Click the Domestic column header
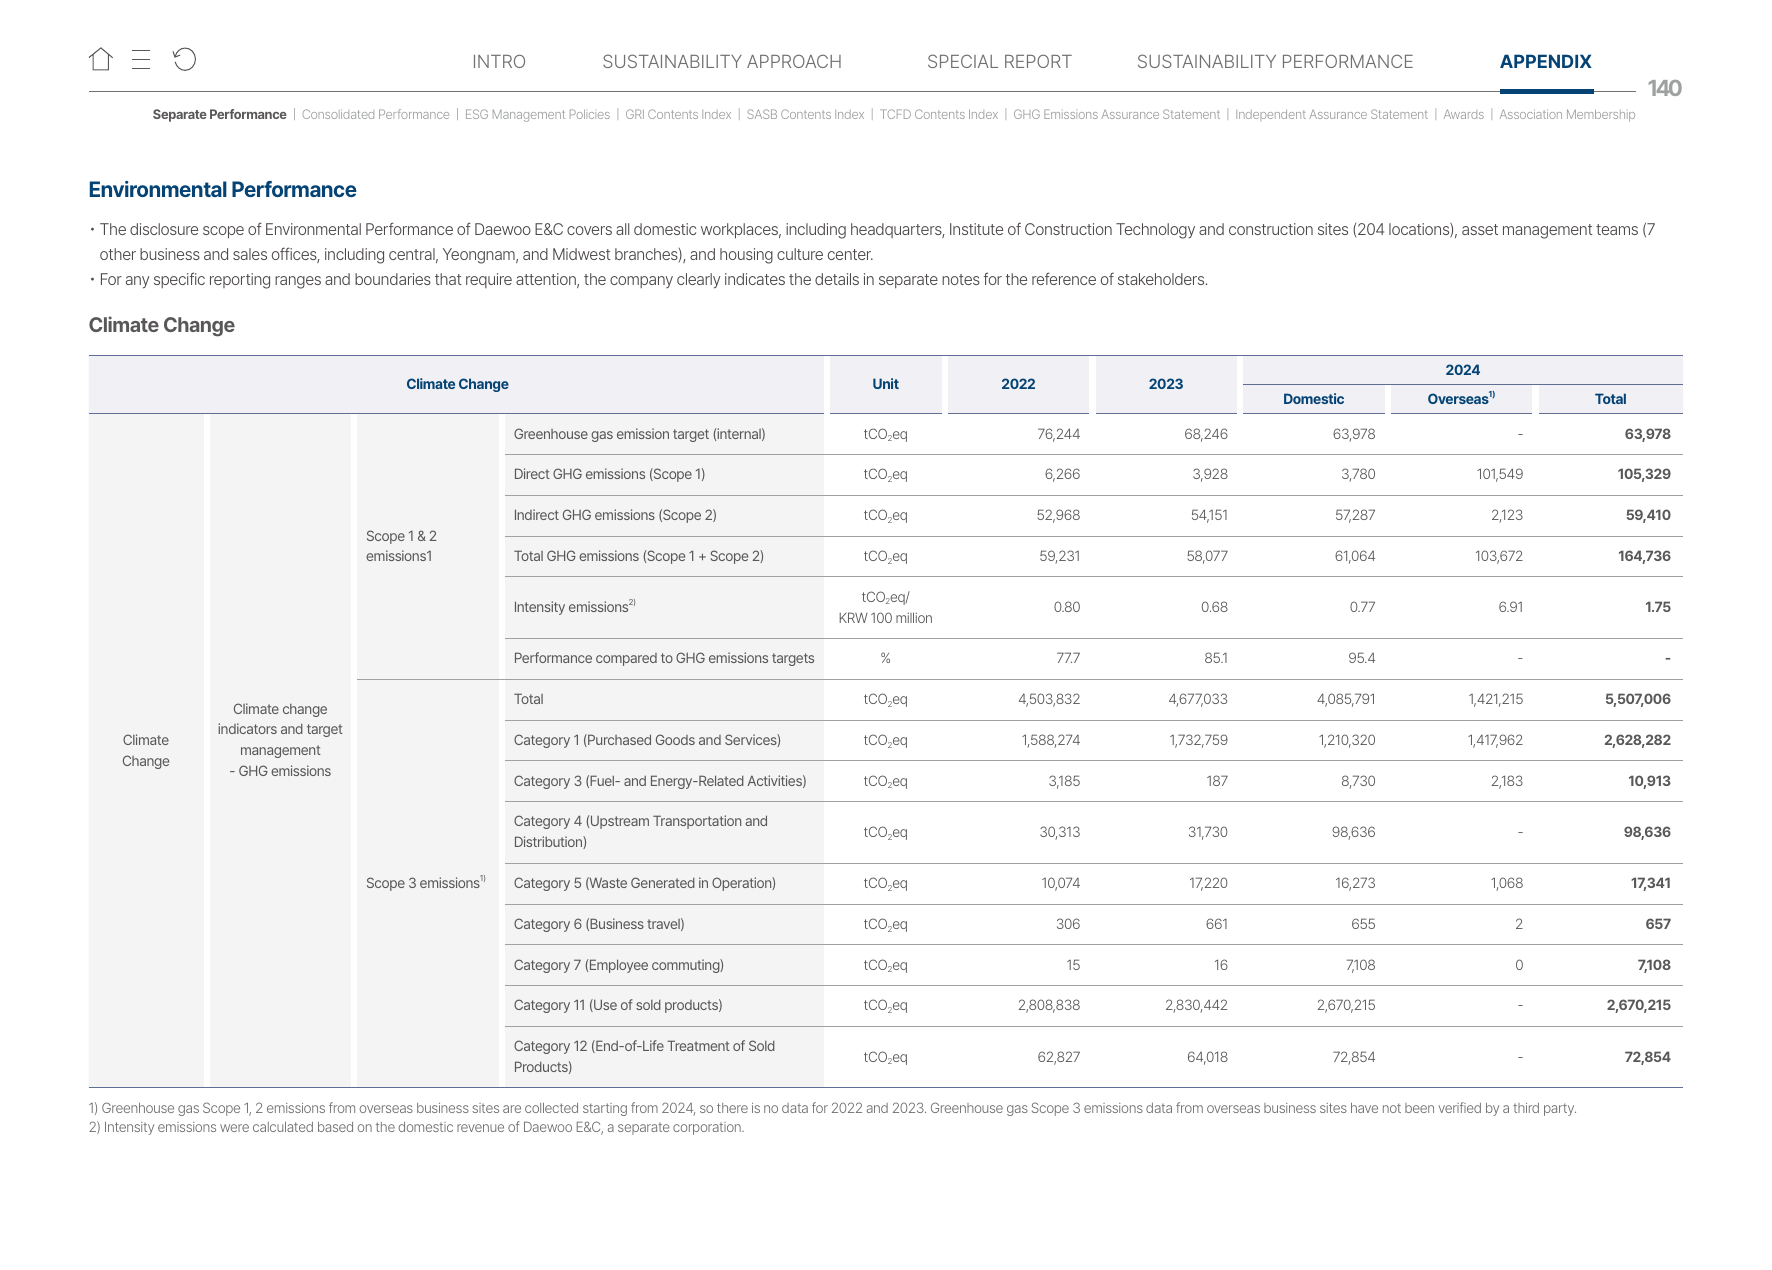 (1313, 399)
